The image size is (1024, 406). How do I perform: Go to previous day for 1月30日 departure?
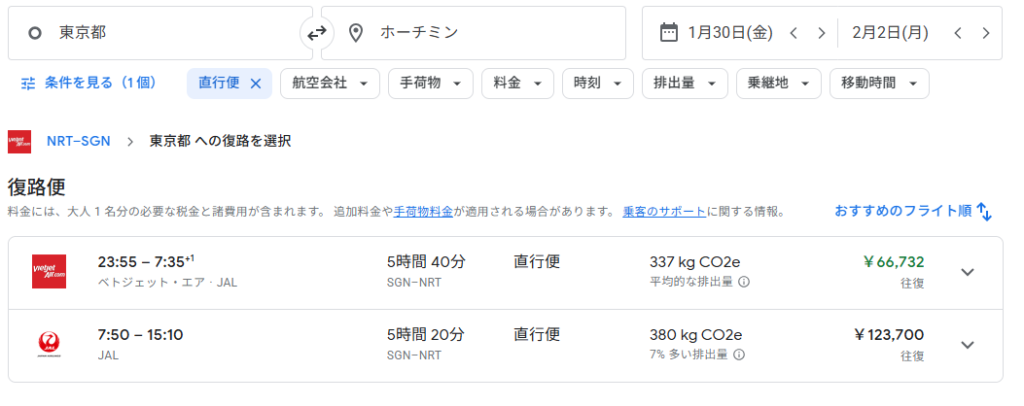(793, 33)
